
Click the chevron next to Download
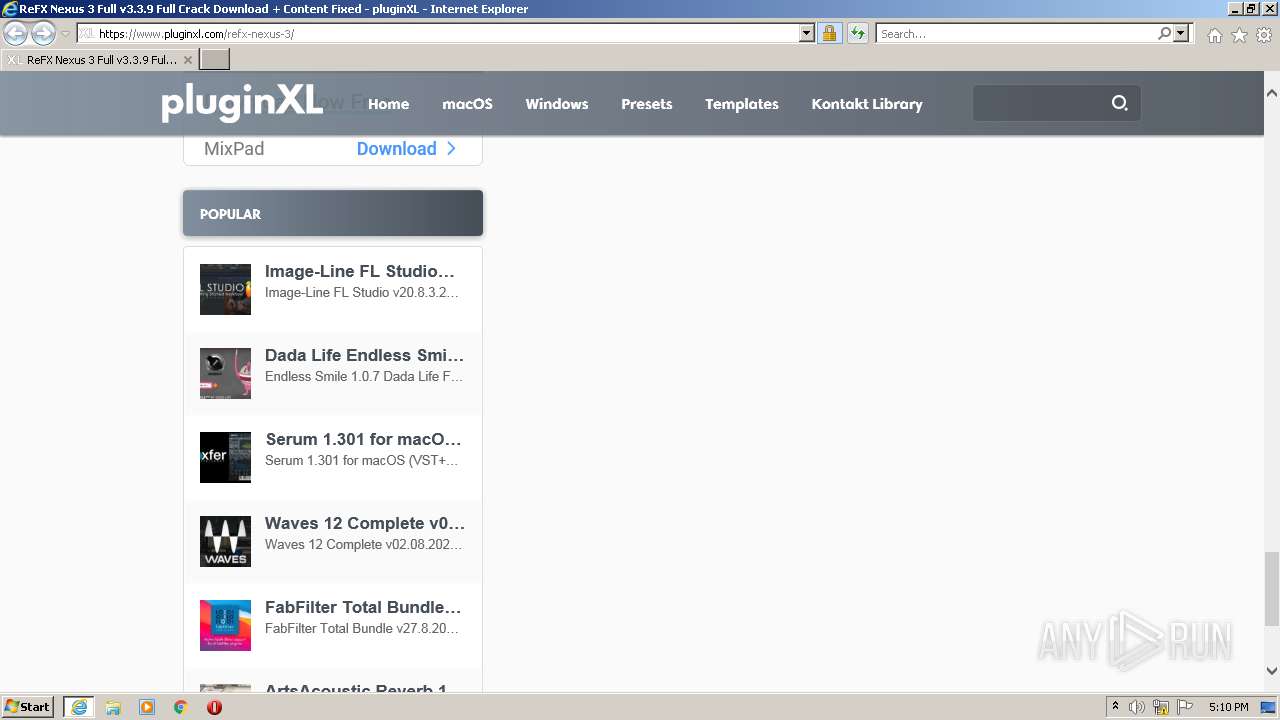452,149
